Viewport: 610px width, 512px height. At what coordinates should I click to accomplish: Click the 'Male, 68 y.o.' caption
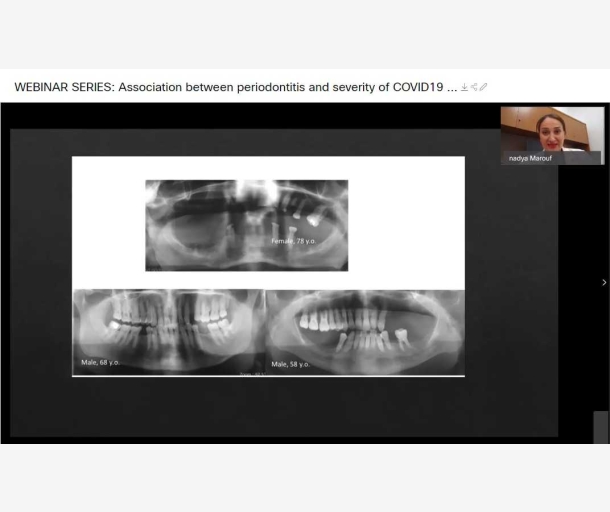(100, 362)
